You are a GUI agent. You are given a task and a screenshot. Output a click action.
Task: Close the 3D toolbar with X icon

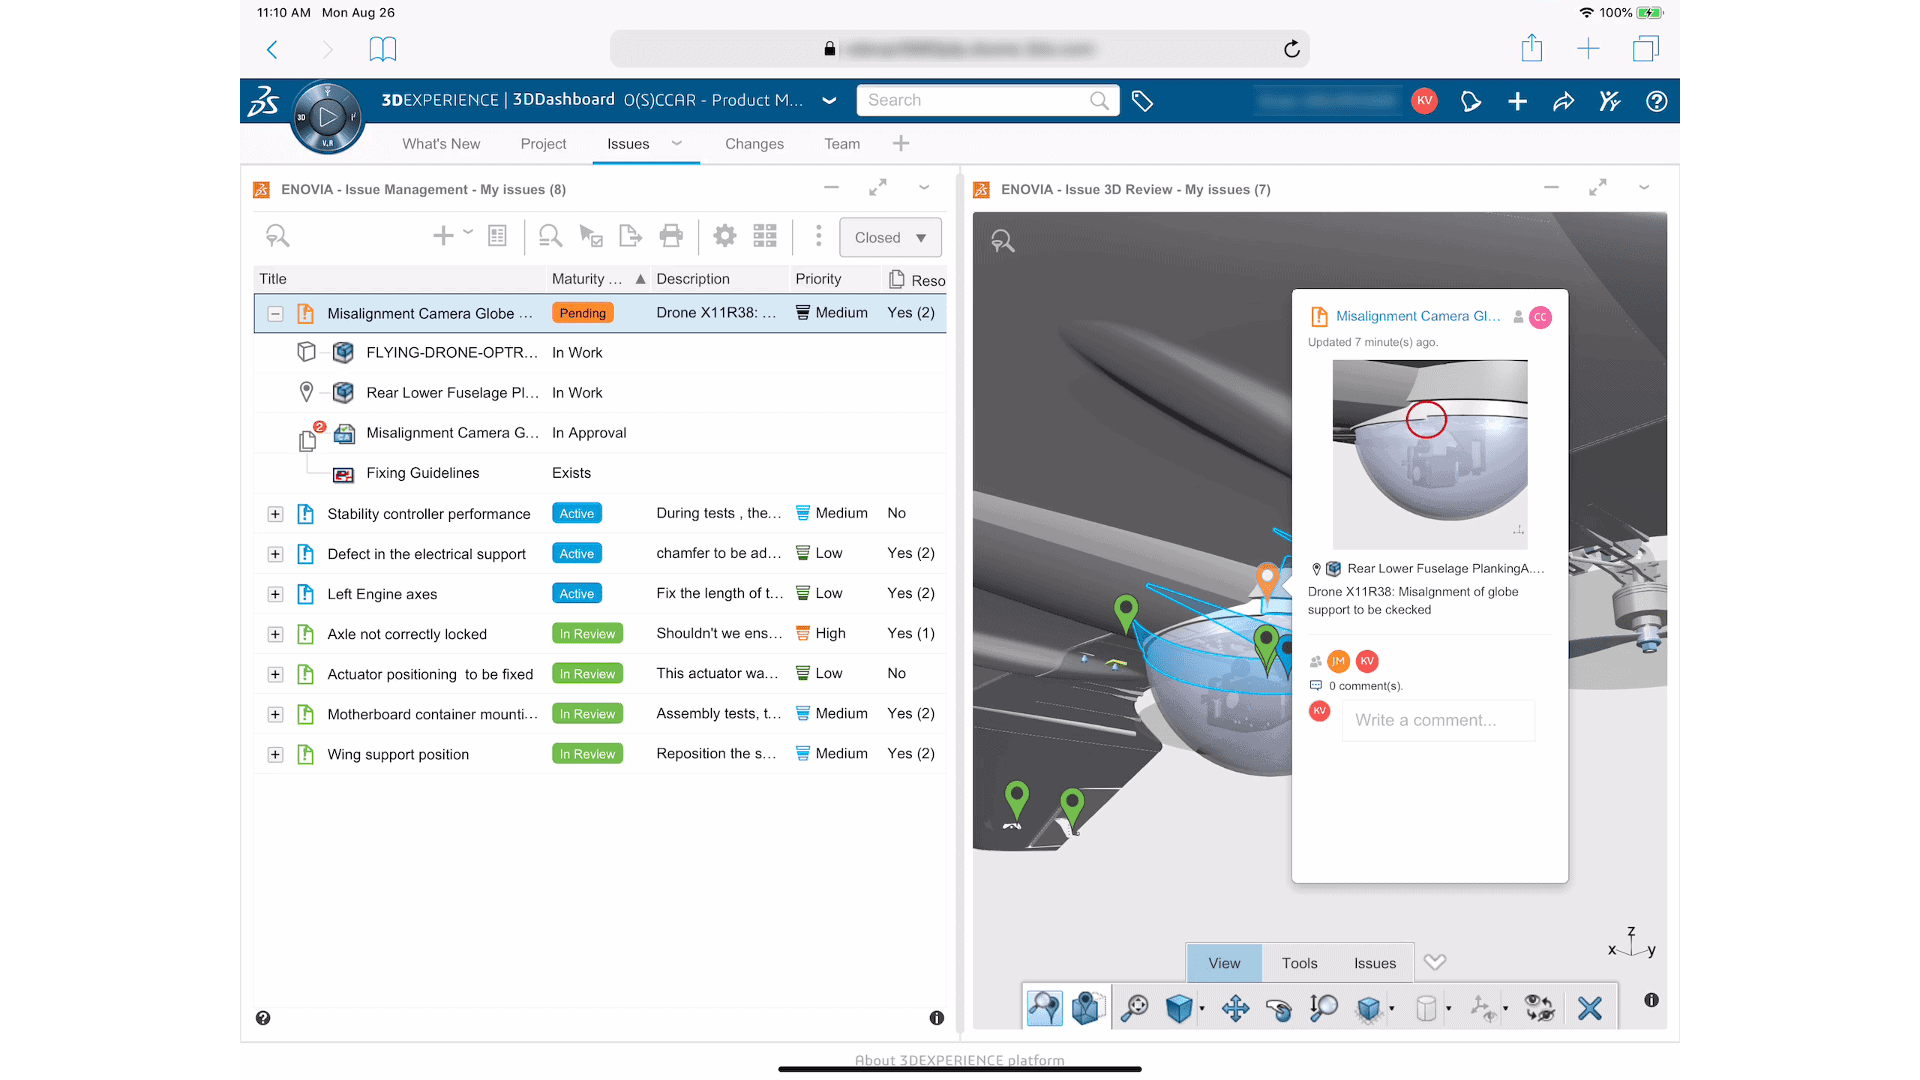point(1589,1008)
